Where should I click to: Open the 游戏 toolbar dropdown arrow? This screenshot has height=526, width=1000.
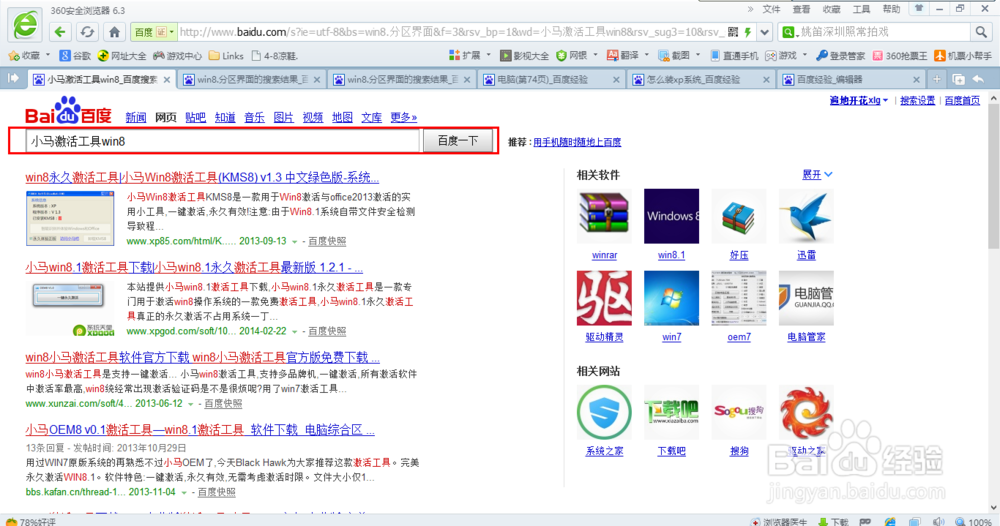pyautogui.click(x=804, y=55)
